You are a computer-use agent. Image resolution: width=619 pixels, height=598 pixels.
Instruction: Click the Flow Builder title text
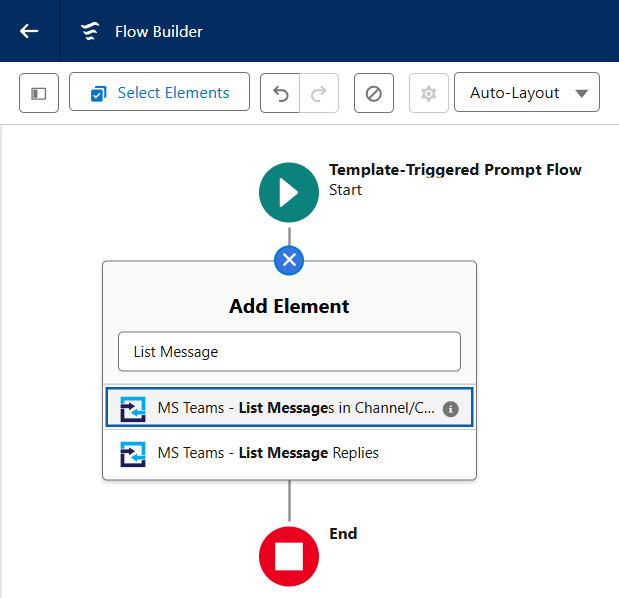pos(159,32)
